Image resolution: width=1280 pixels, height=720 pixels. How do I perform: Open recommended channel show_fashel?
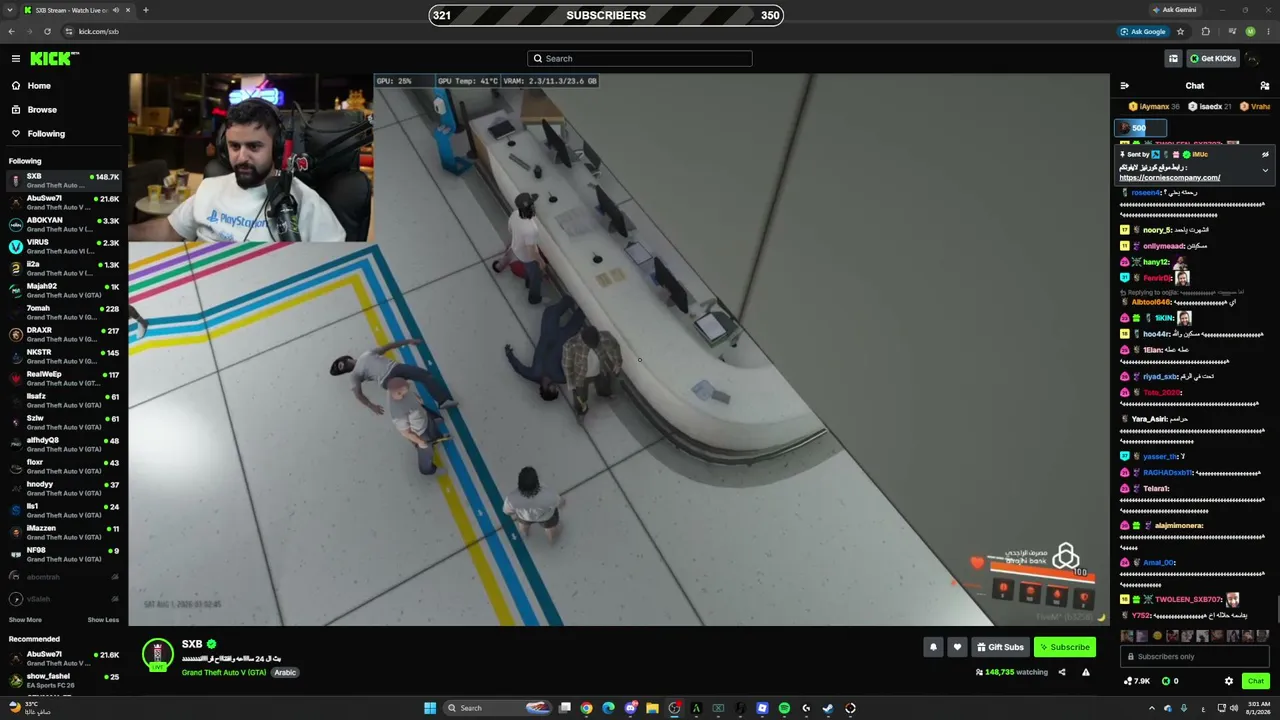point(64,680)
